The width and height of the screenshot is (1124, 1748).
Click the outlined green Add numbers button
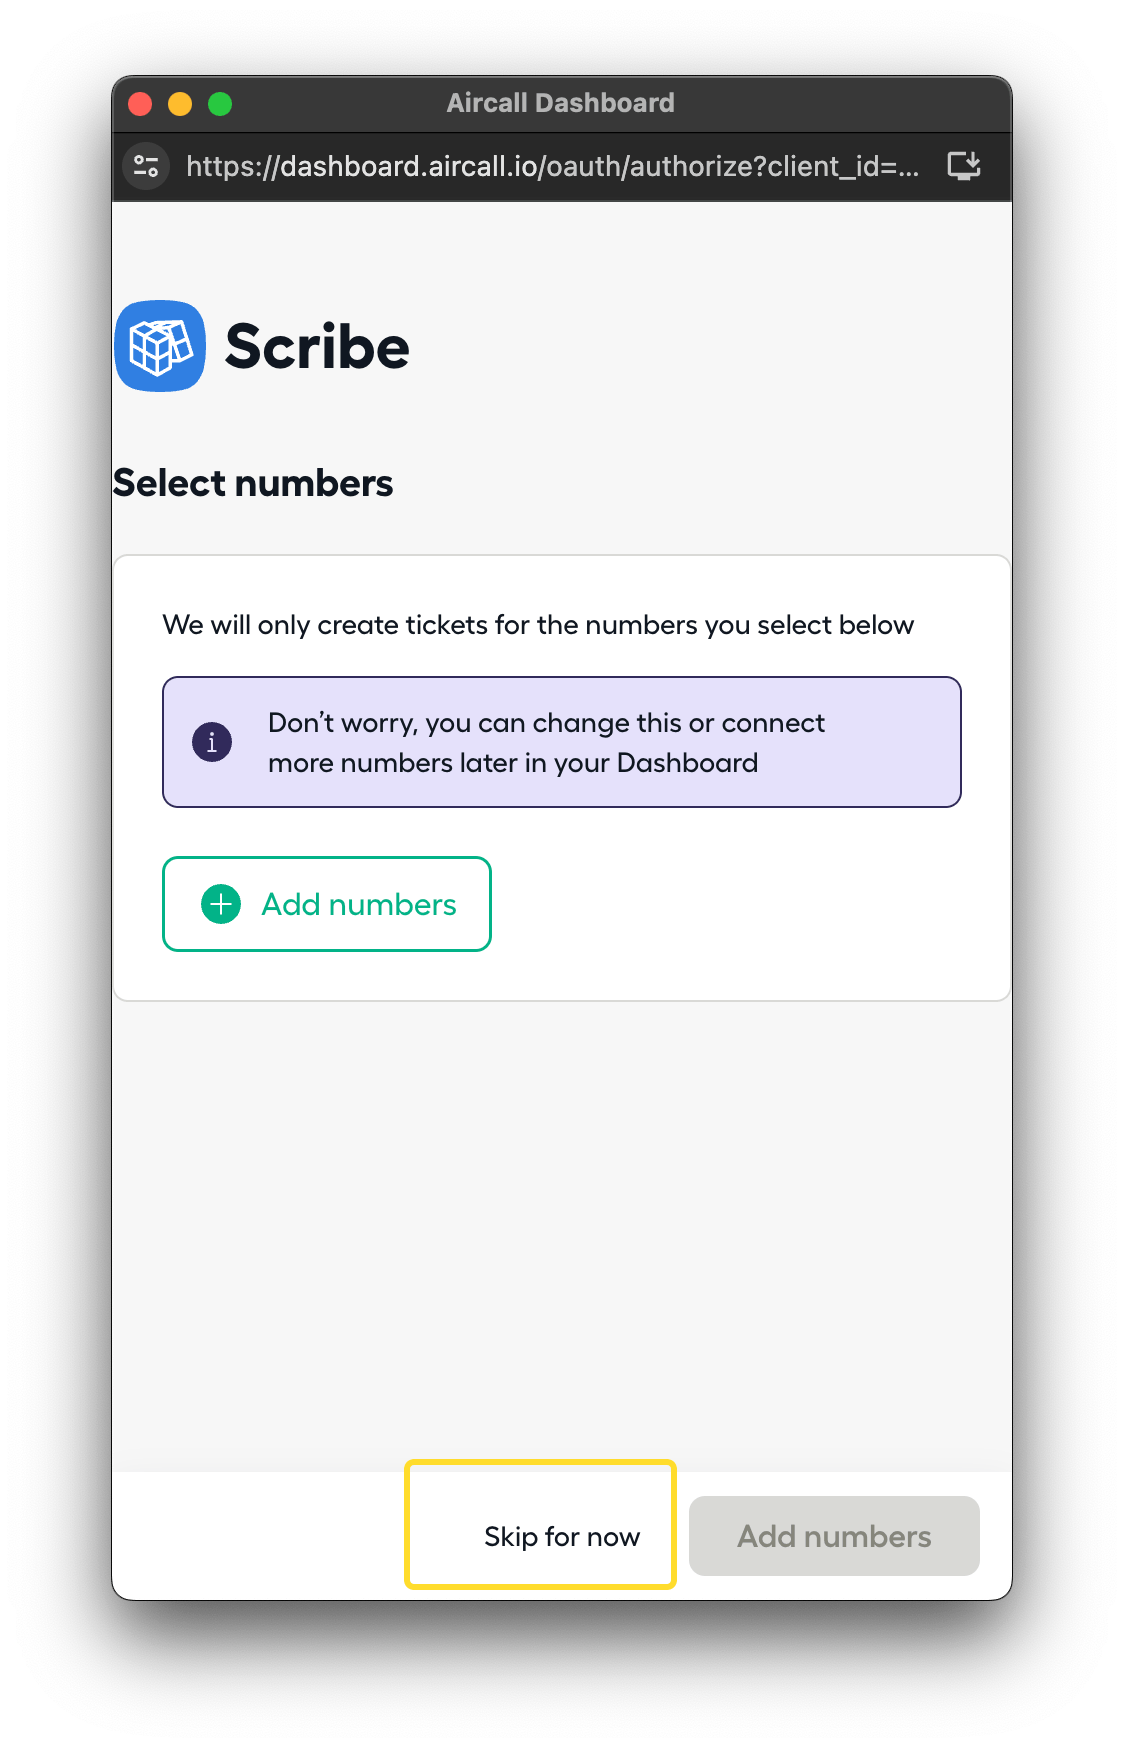327,904
